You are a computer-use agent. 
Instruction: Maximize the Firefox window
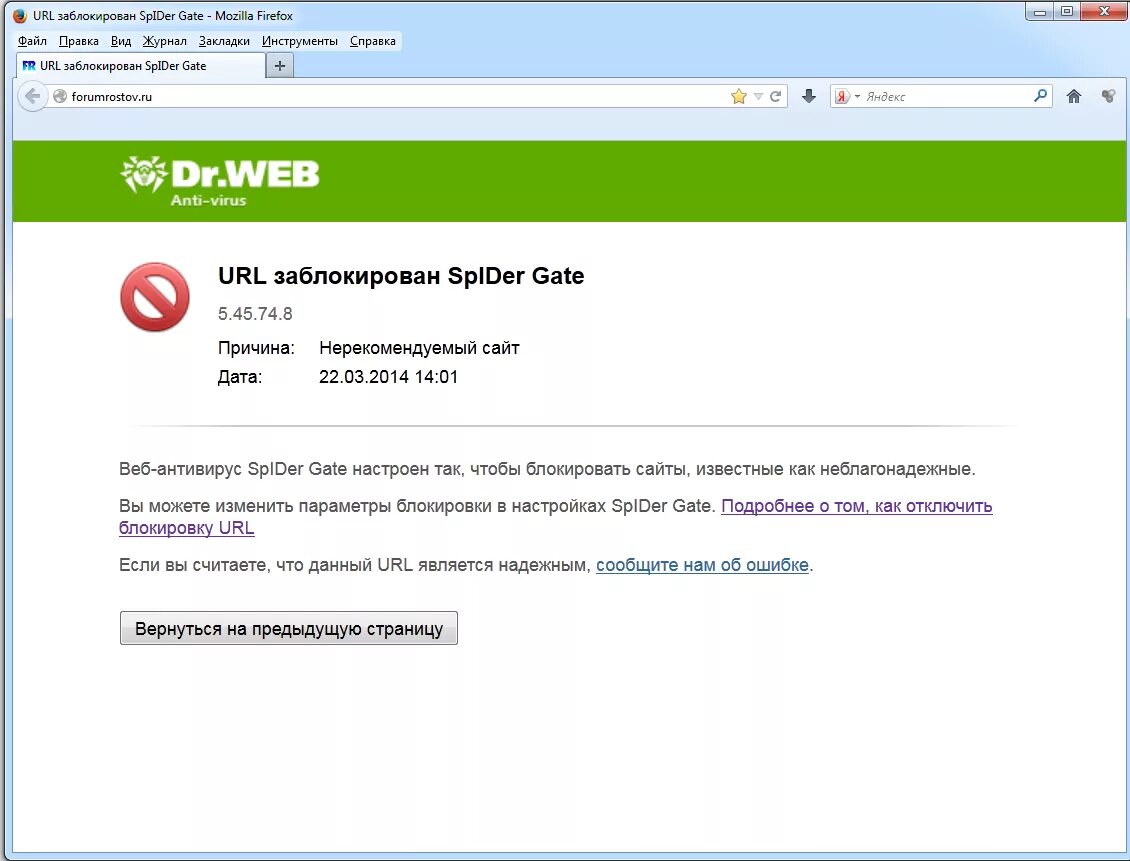tap(1067, 12)
